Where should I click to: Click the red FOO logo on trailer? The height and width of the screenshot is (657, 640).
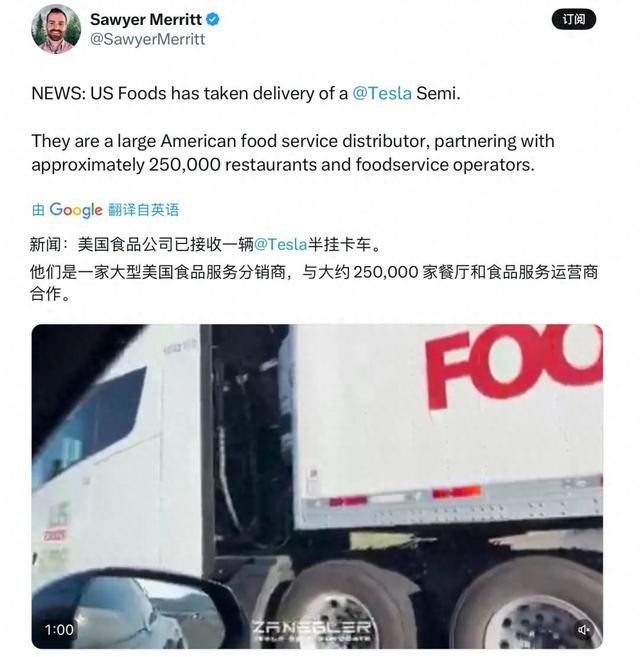point(514,366)
